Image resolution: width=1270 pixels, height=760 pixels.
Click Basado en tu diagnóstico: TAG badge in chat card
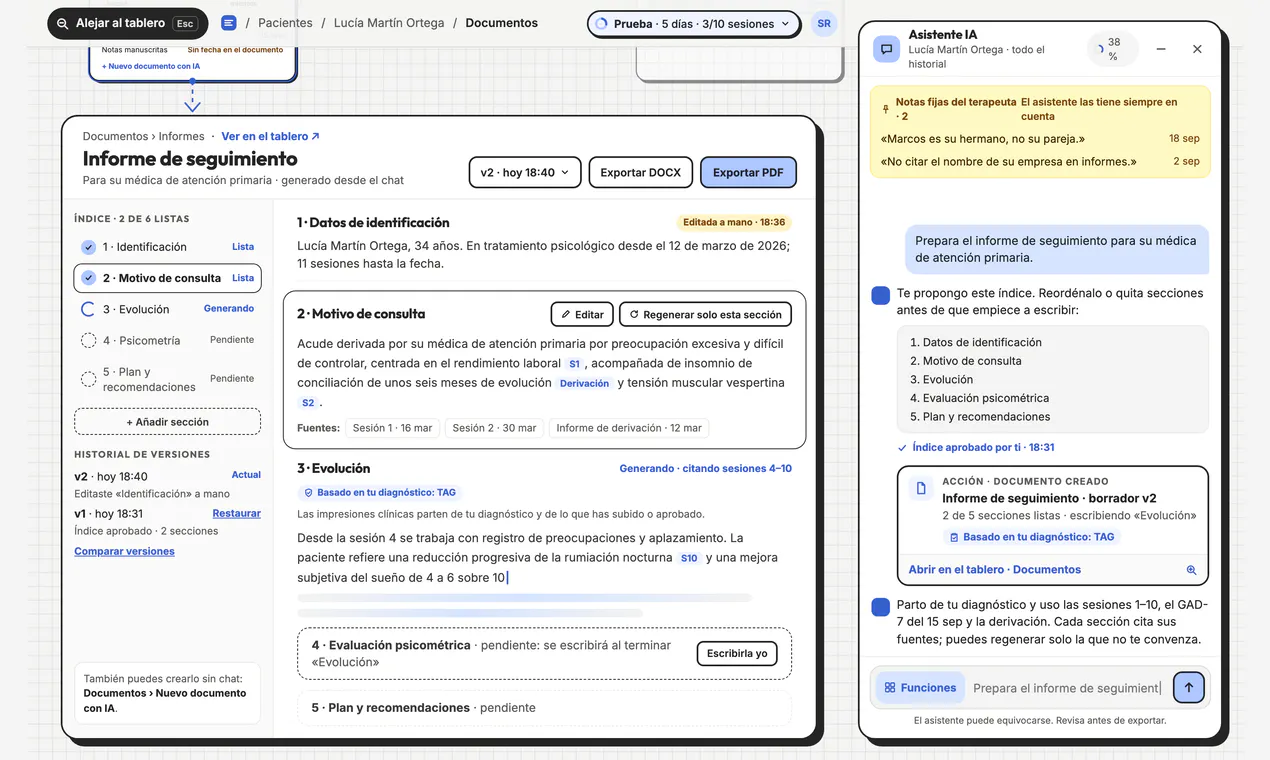[x=1031, y=537]
